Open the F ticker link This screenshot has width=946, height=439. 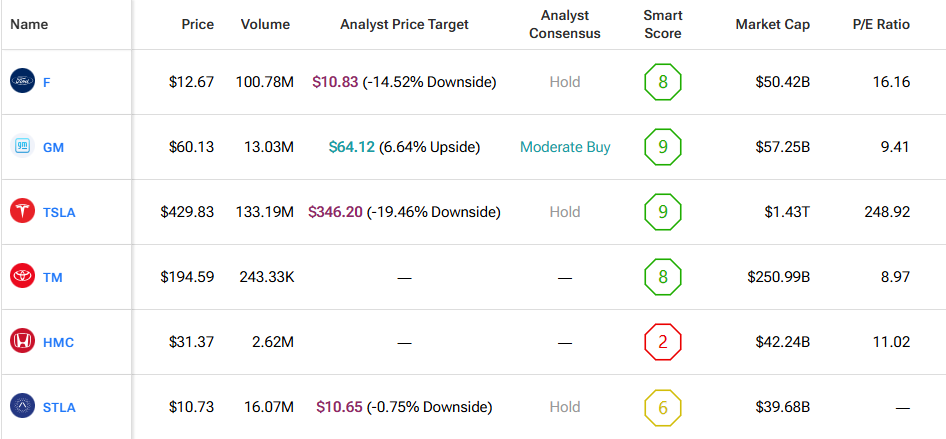tap(47, 82)
